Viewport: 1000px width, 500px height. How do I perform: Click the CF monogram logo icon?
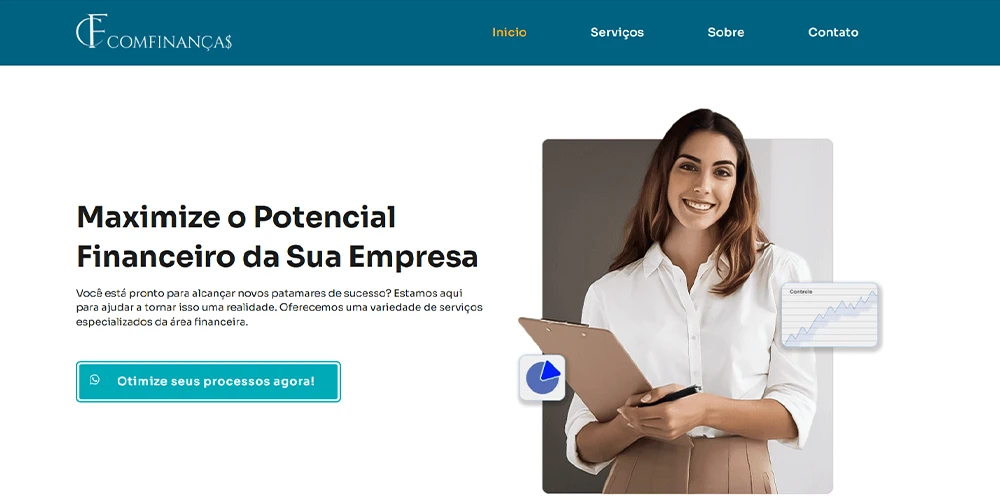click(x=91, y=31)
